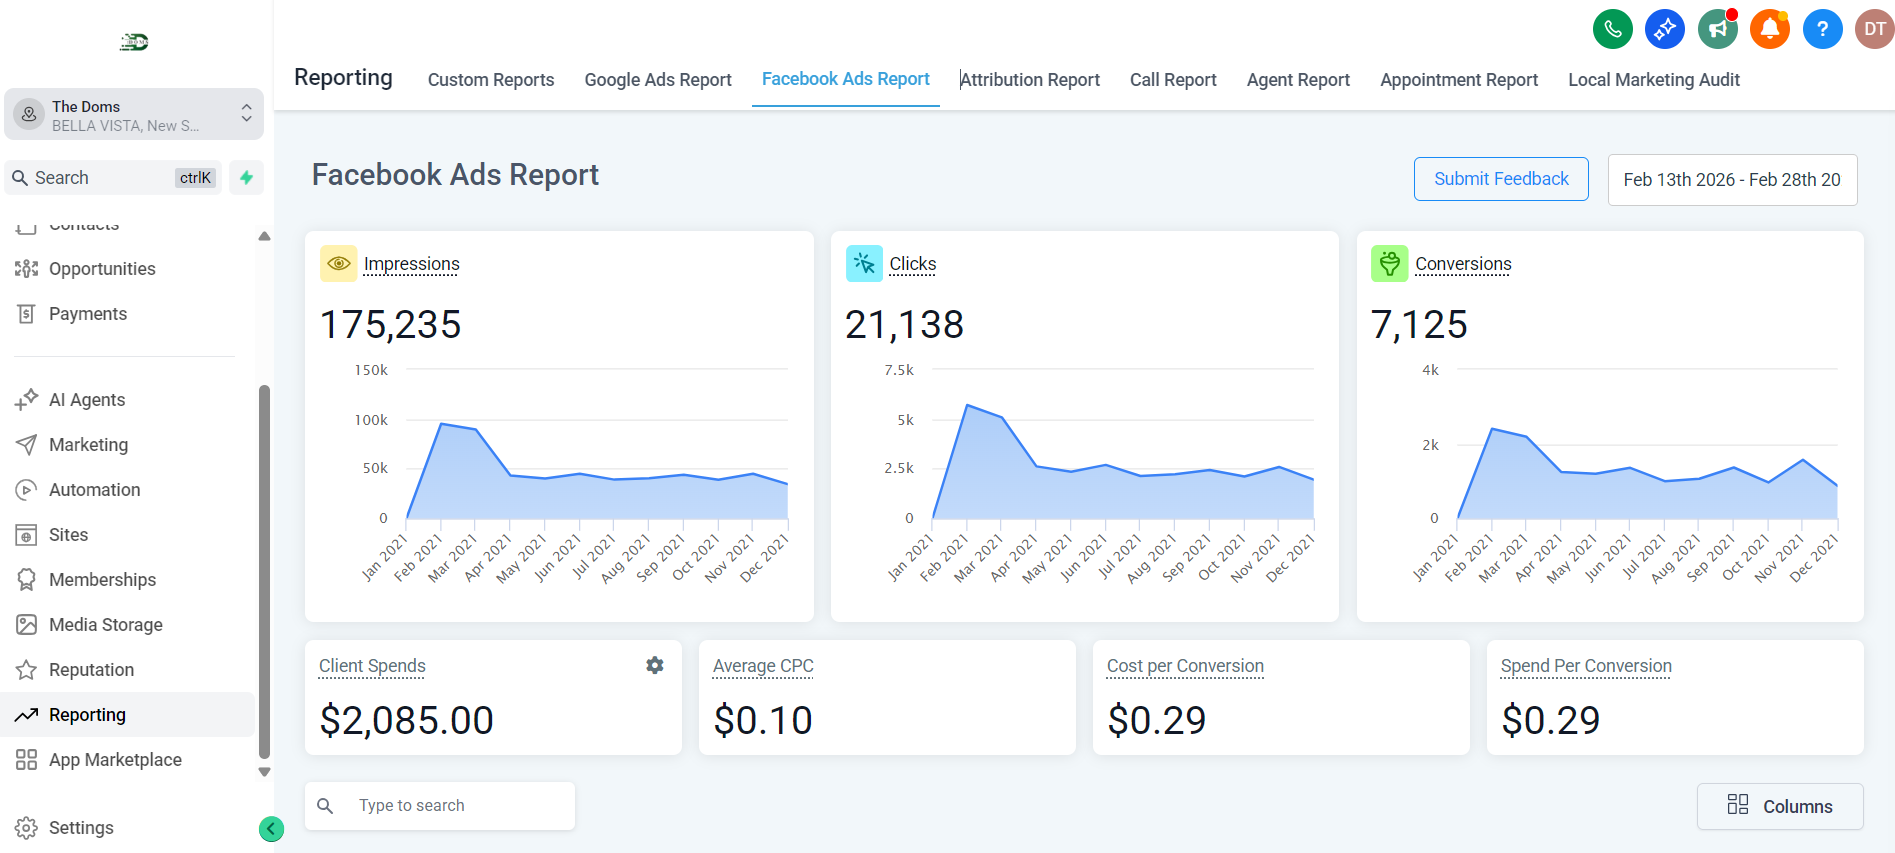This screenshot has height=853, width=1895.
Task: Click the green lightning quick actions icon
Action: 246,178
